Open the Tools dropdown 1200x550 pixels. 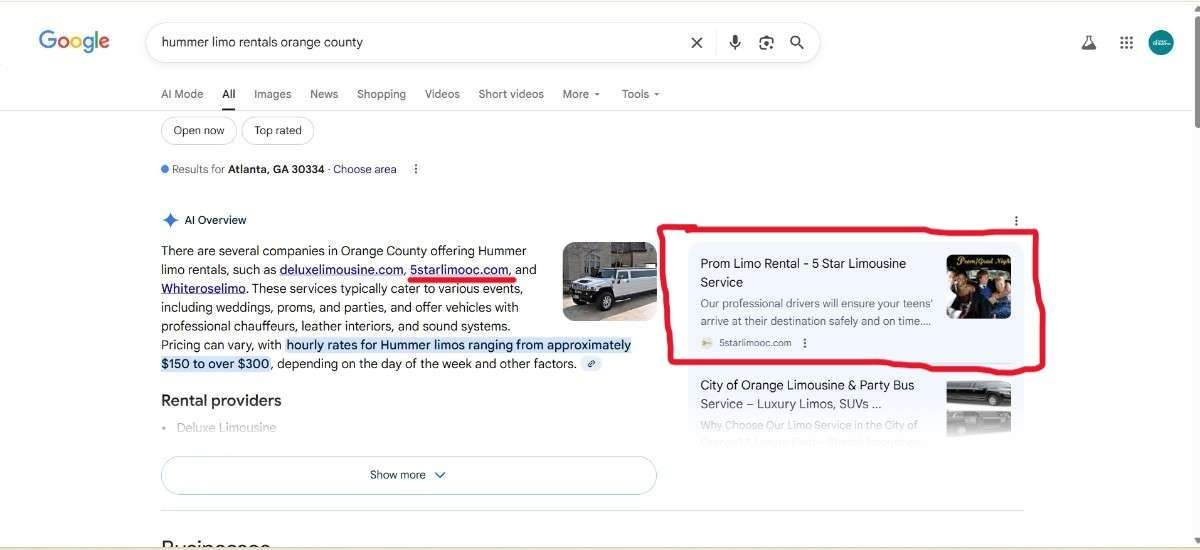coord(641,94)
